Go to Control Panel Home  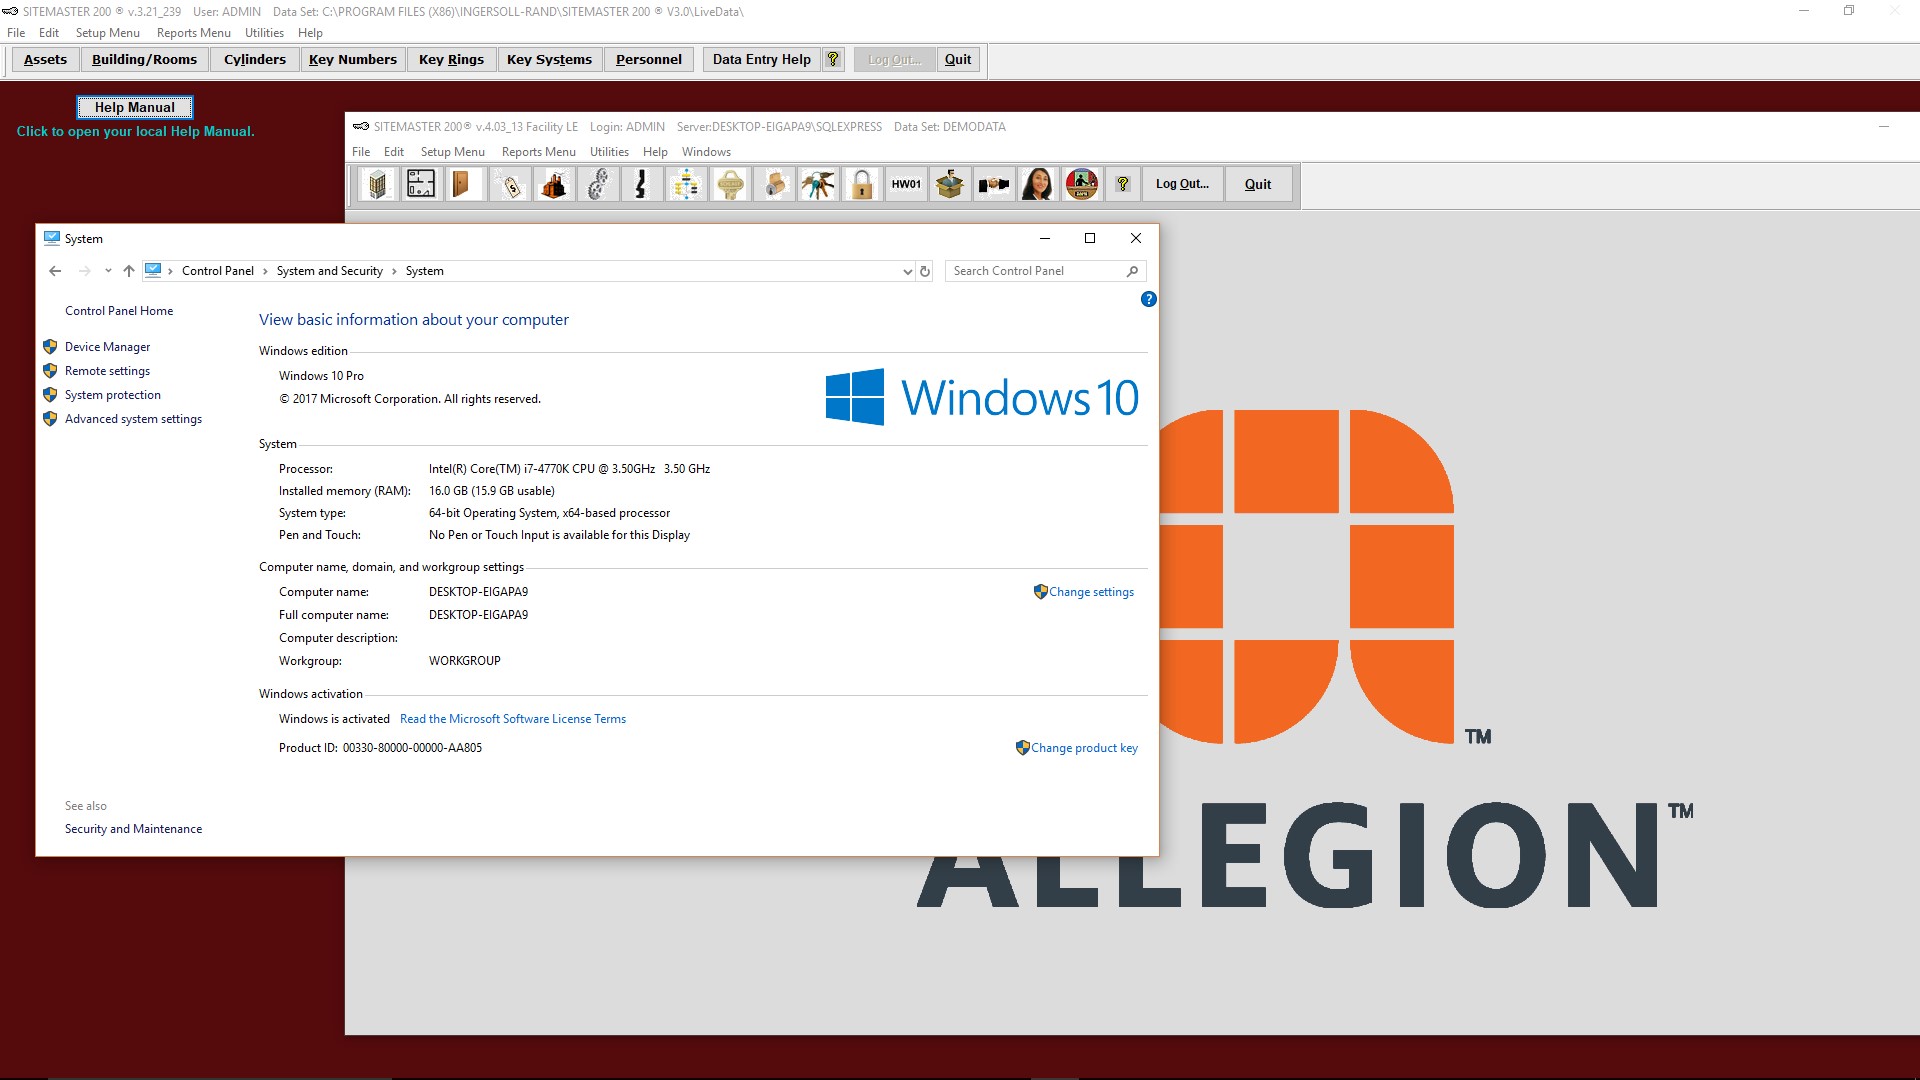119,311
